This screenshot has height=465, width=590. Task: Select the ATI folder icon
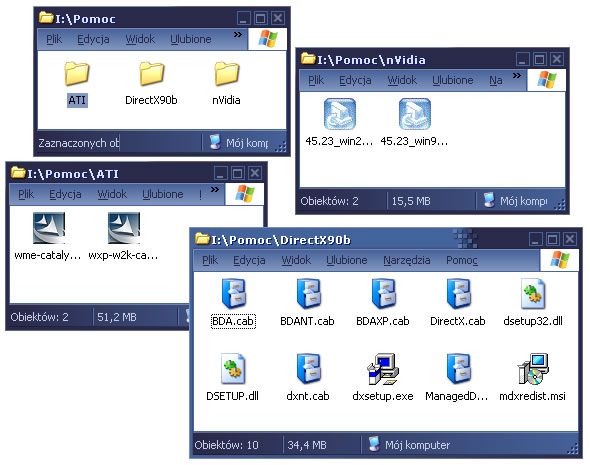pos(77,74)
